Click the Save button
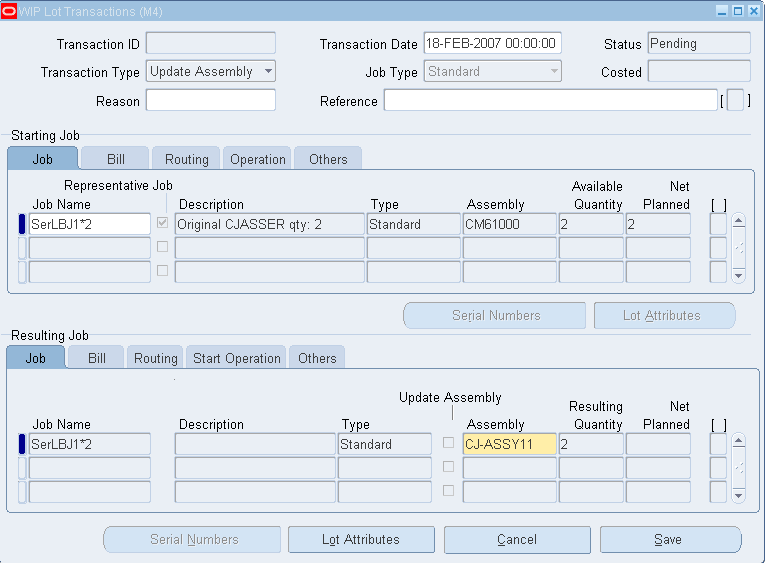This screenshot has width=765, height=563. (670, 539)
